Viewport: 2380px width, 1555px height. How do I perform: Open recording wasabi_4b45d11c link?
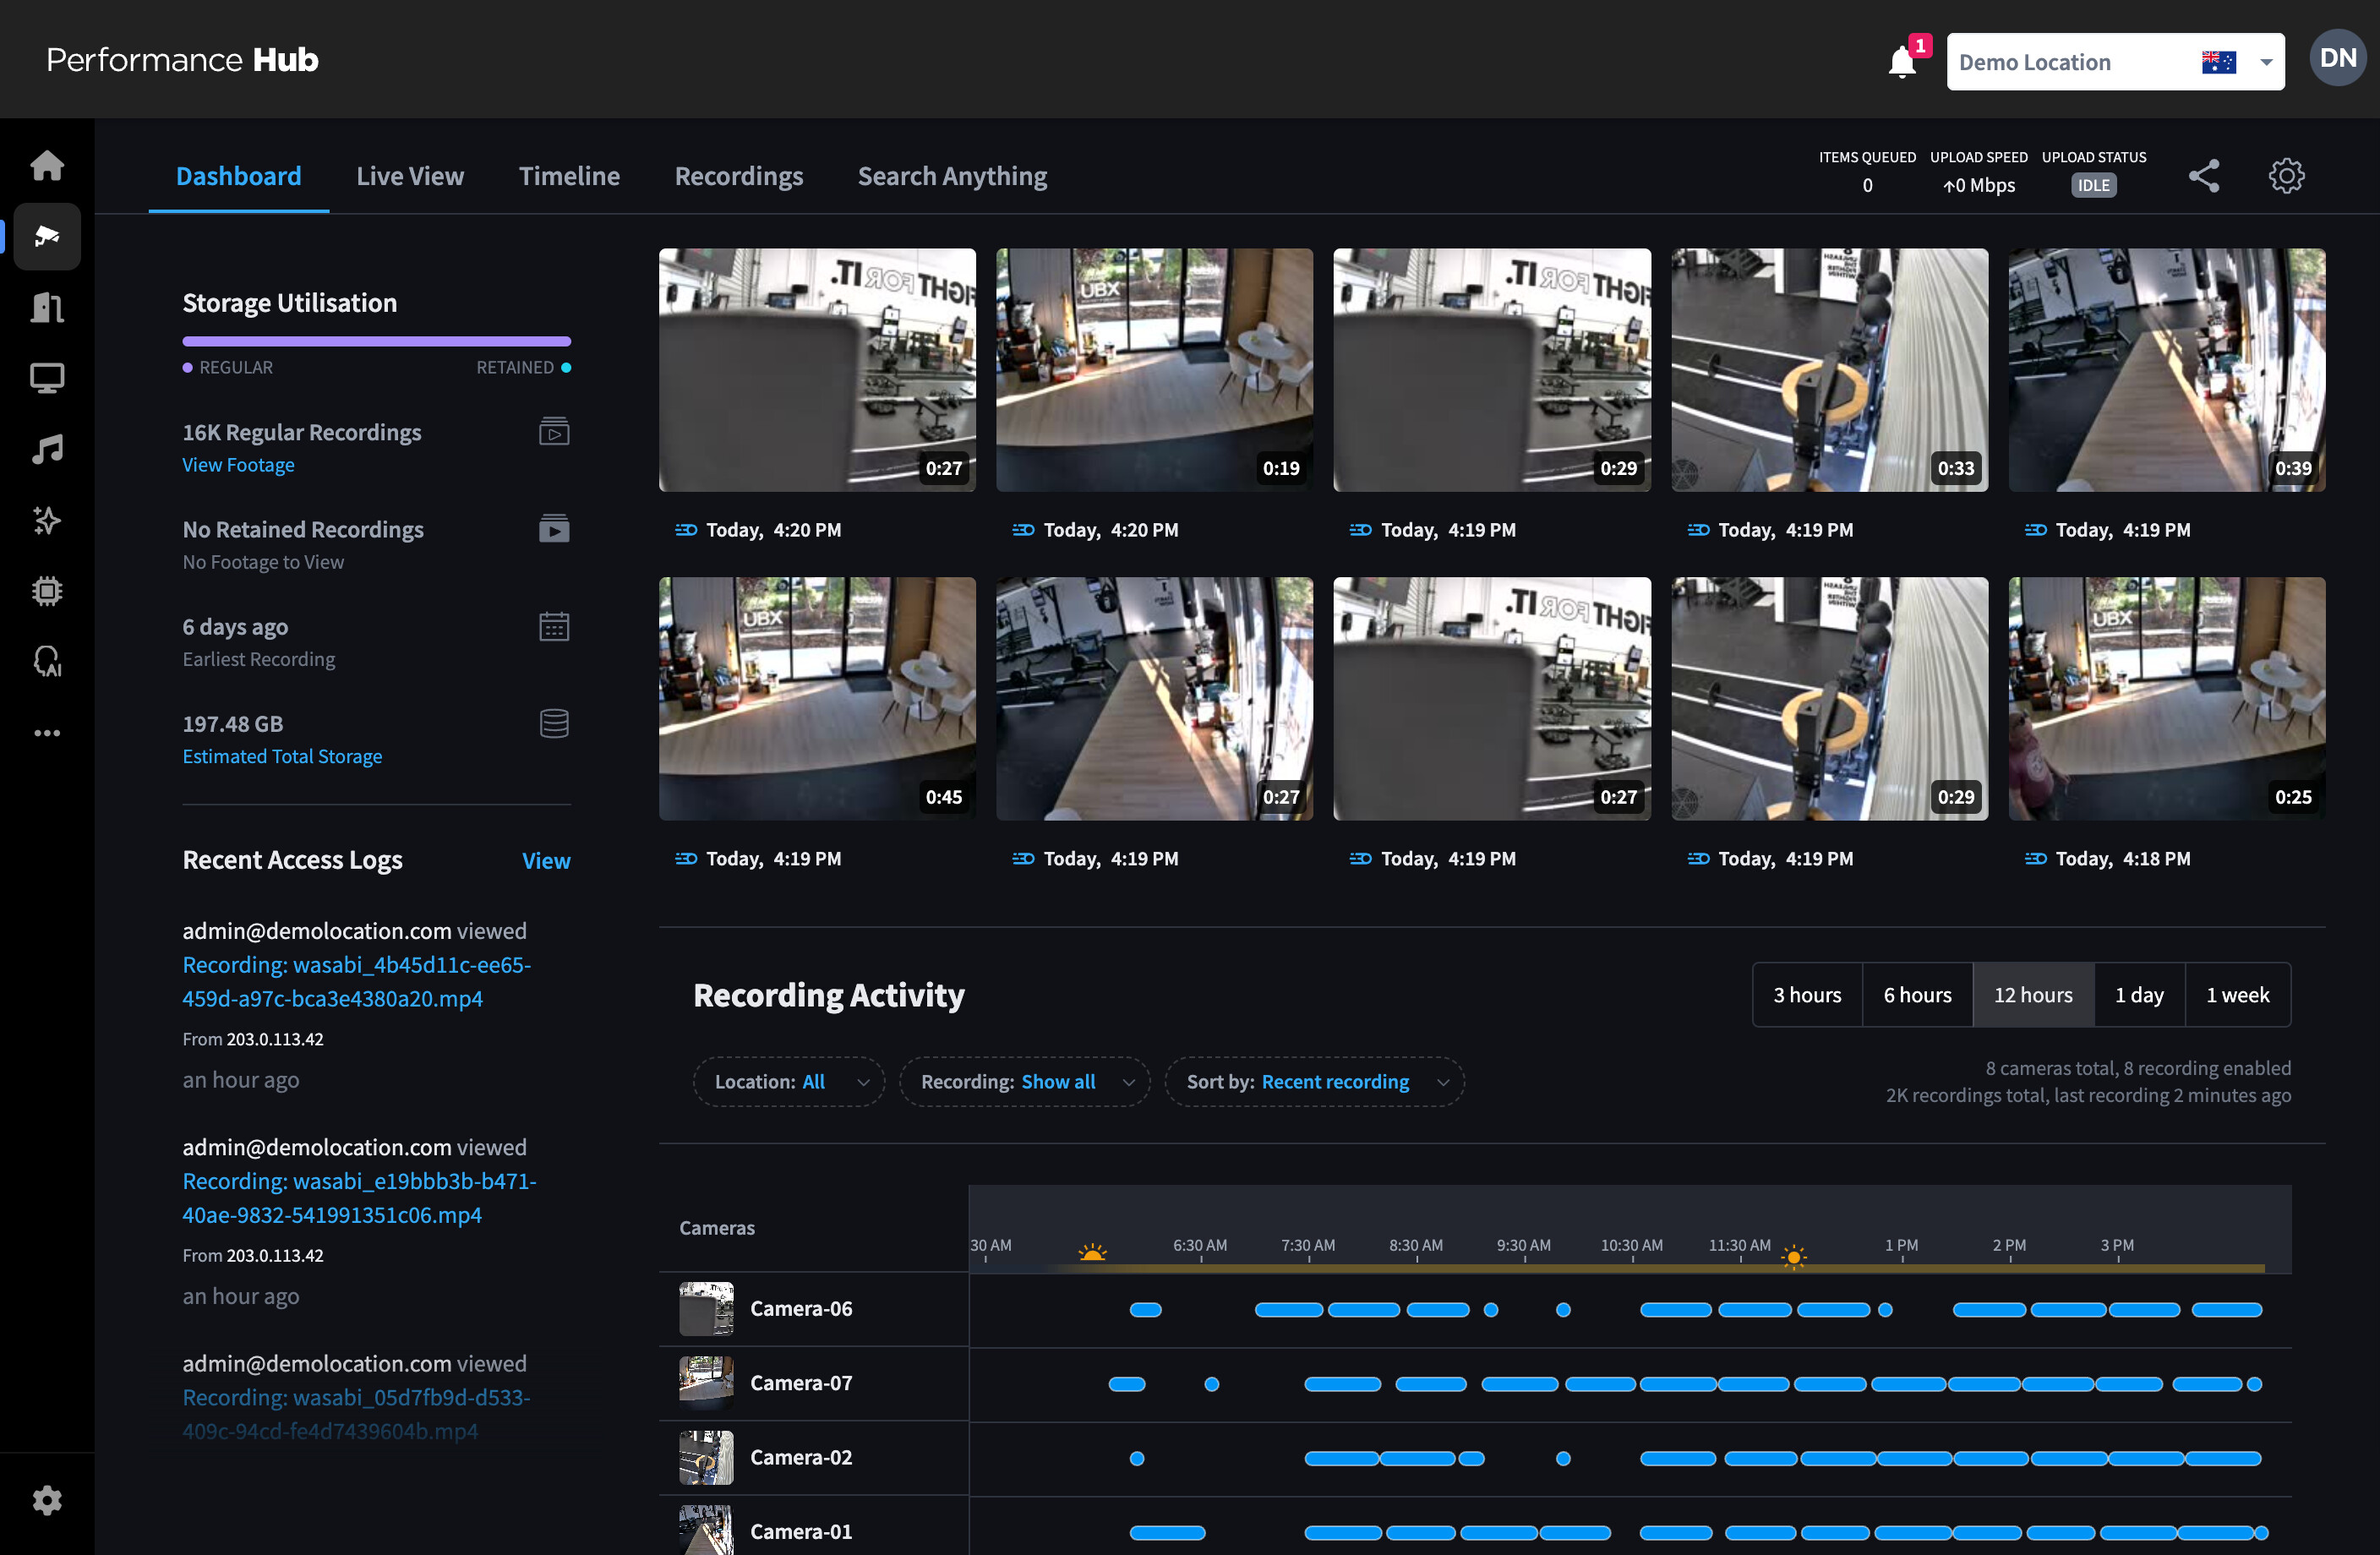[356, 981]
